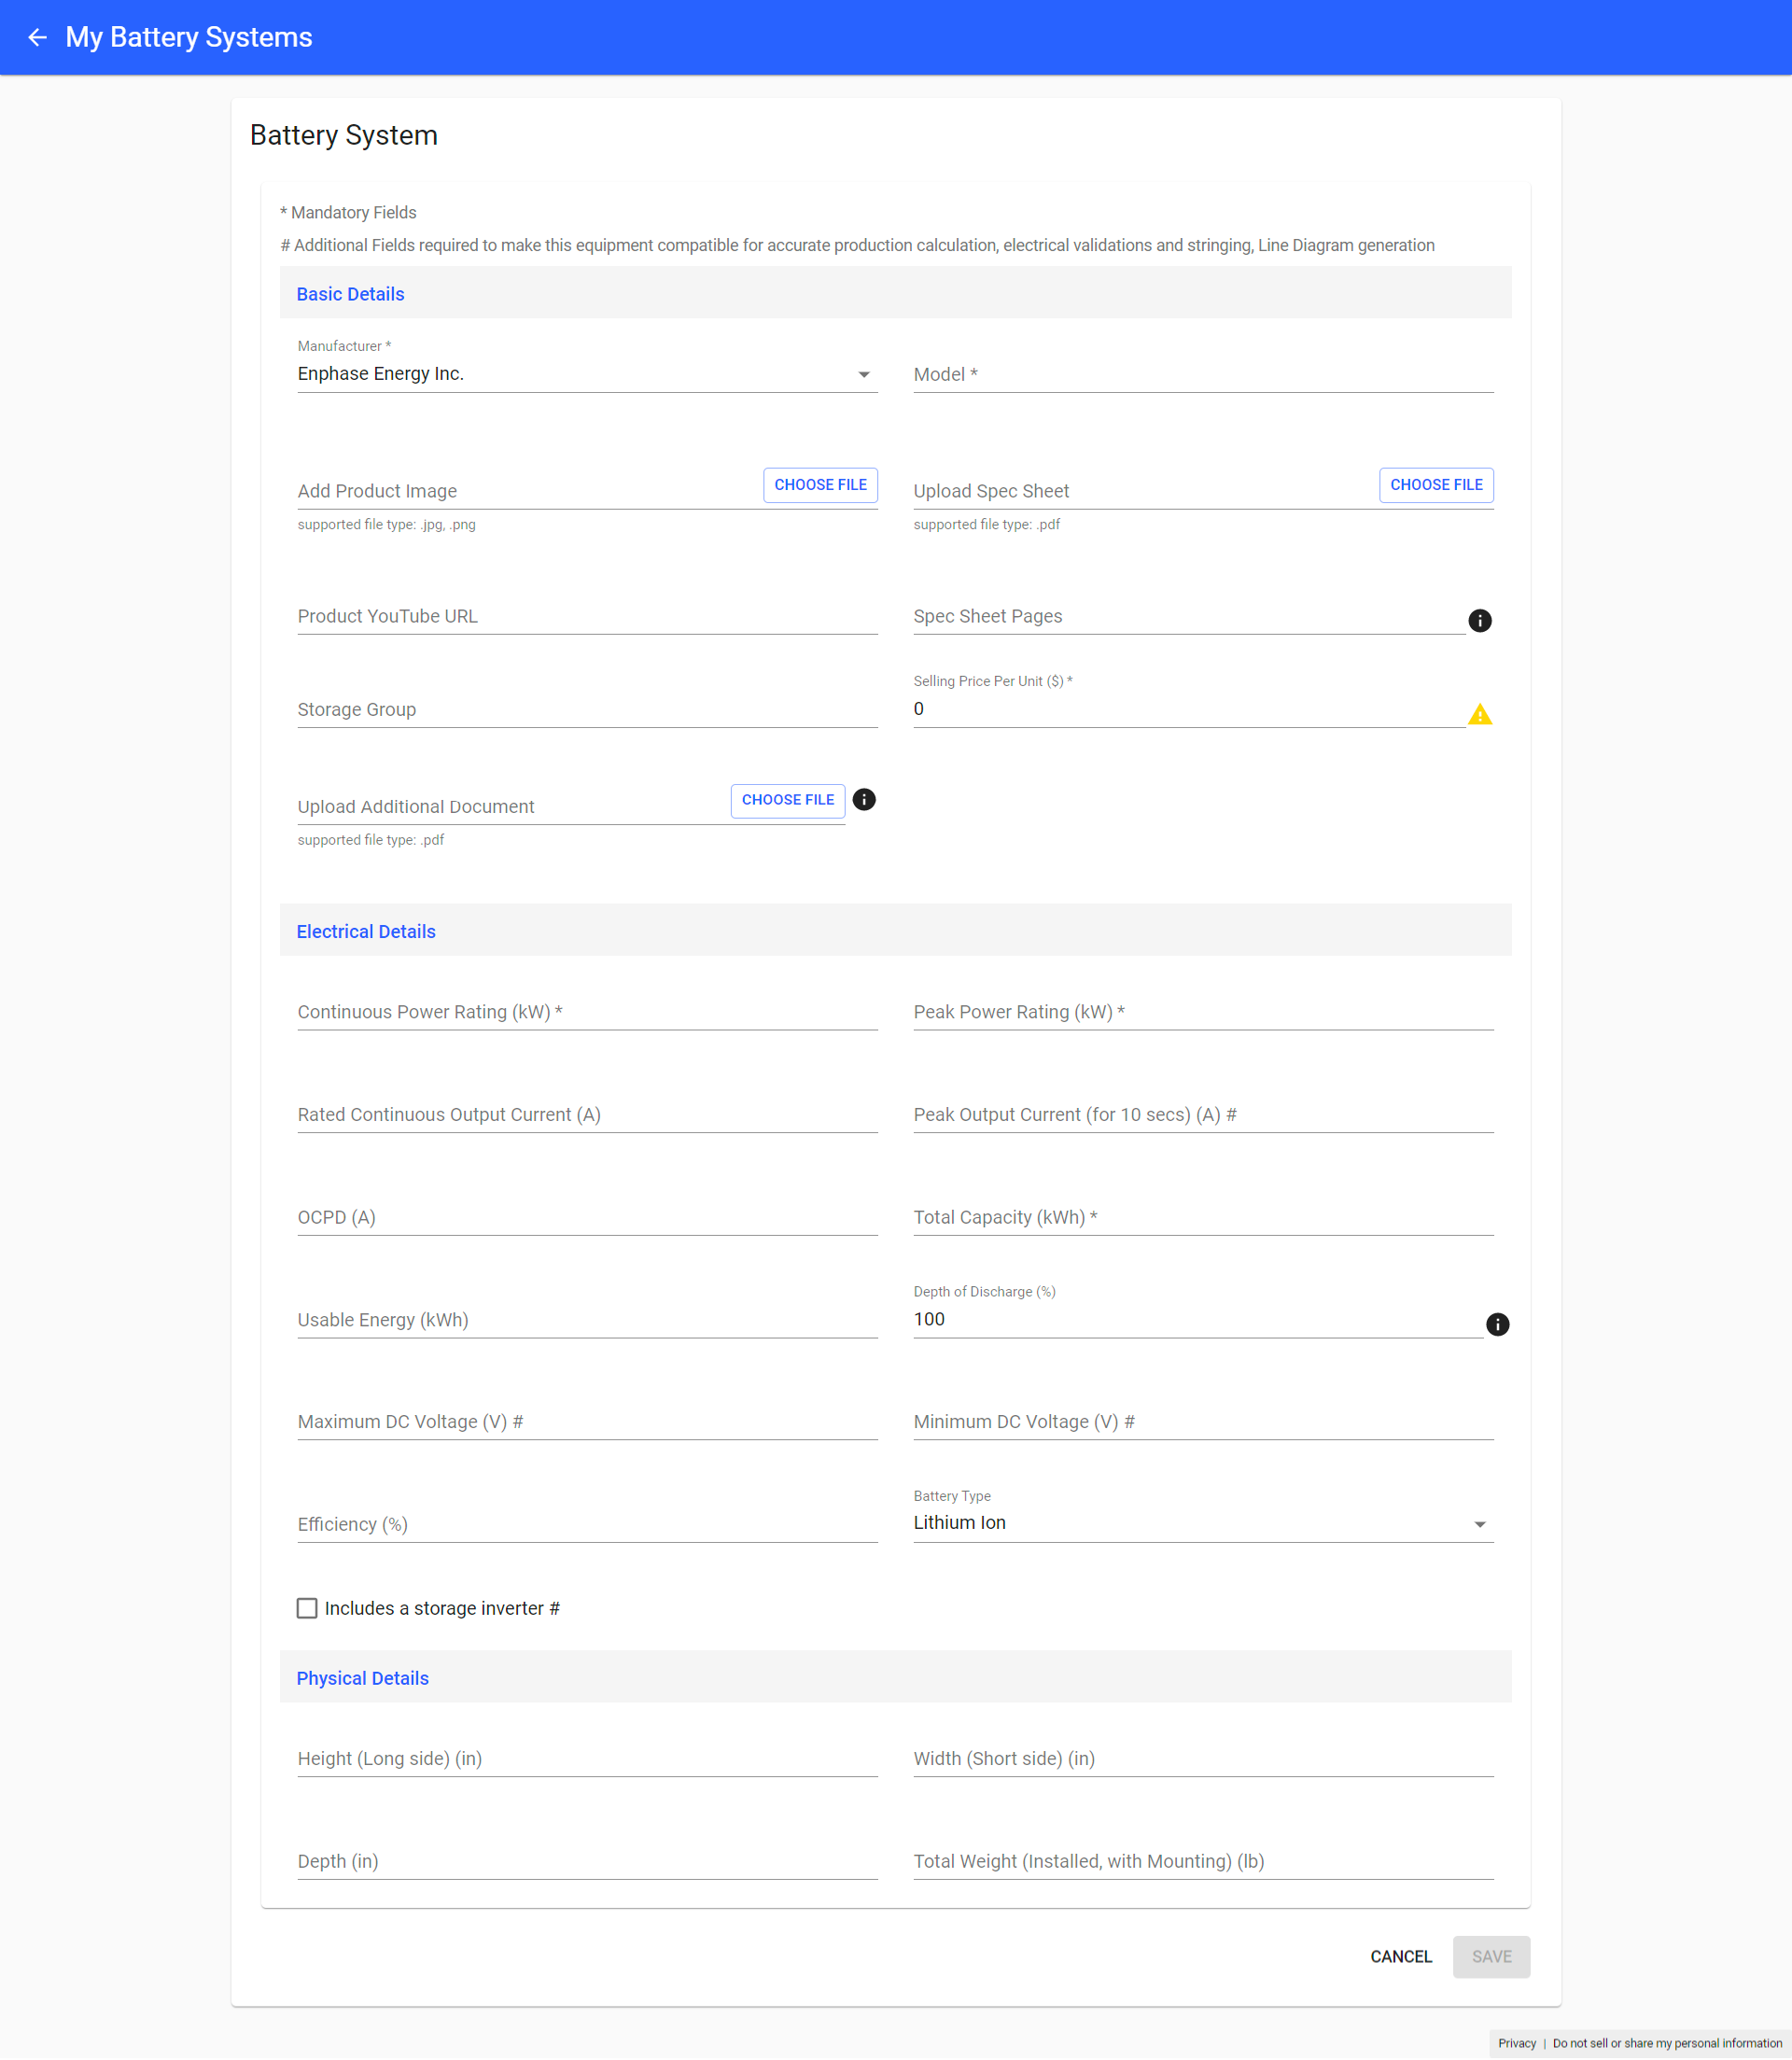Click the Product YouTube URL field
Screen dimensions: 1792x2060
click(587, 616)
